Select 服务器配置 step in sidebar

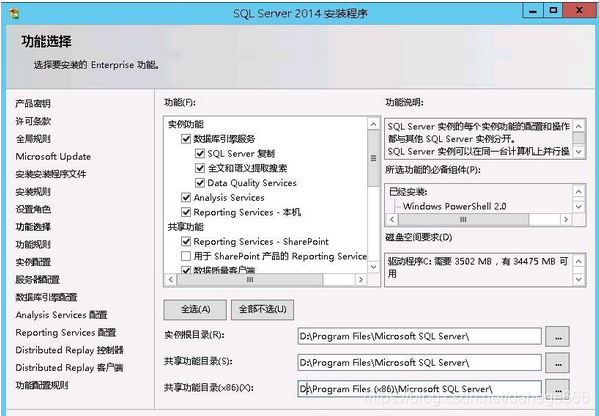tap(37, 280)
